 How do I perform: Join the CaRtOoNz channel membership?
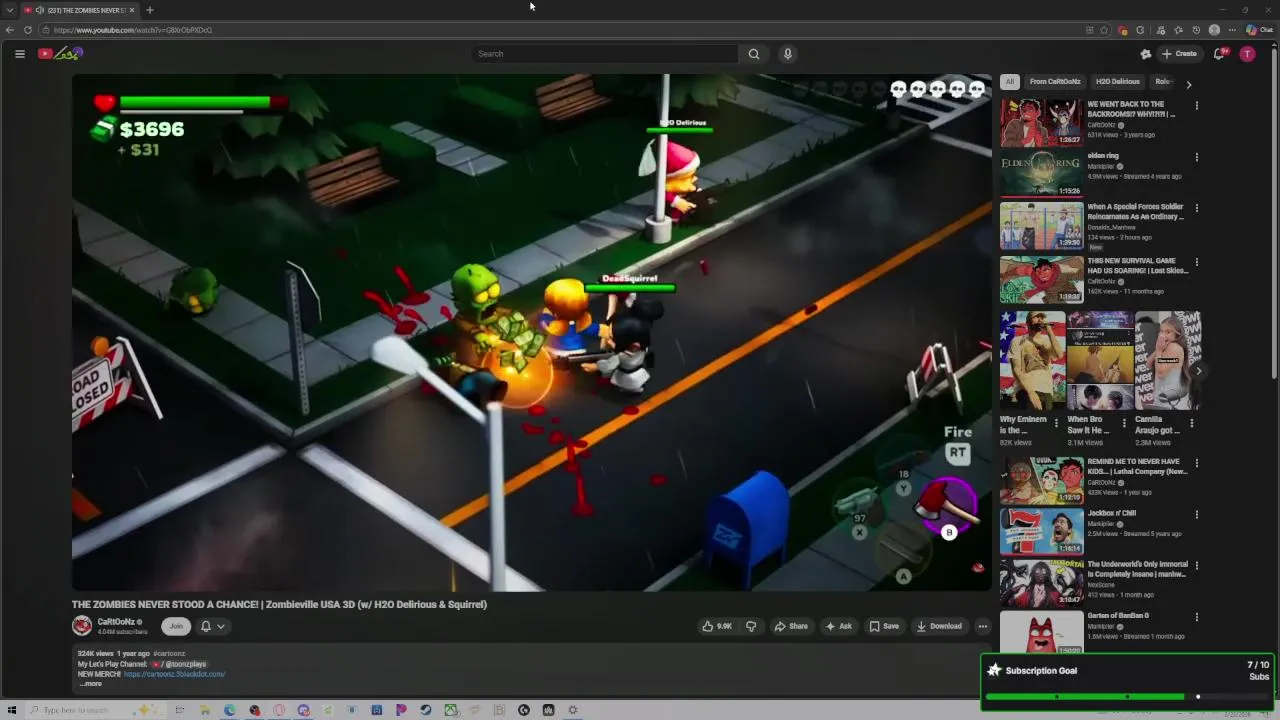[x=176, y=626]
